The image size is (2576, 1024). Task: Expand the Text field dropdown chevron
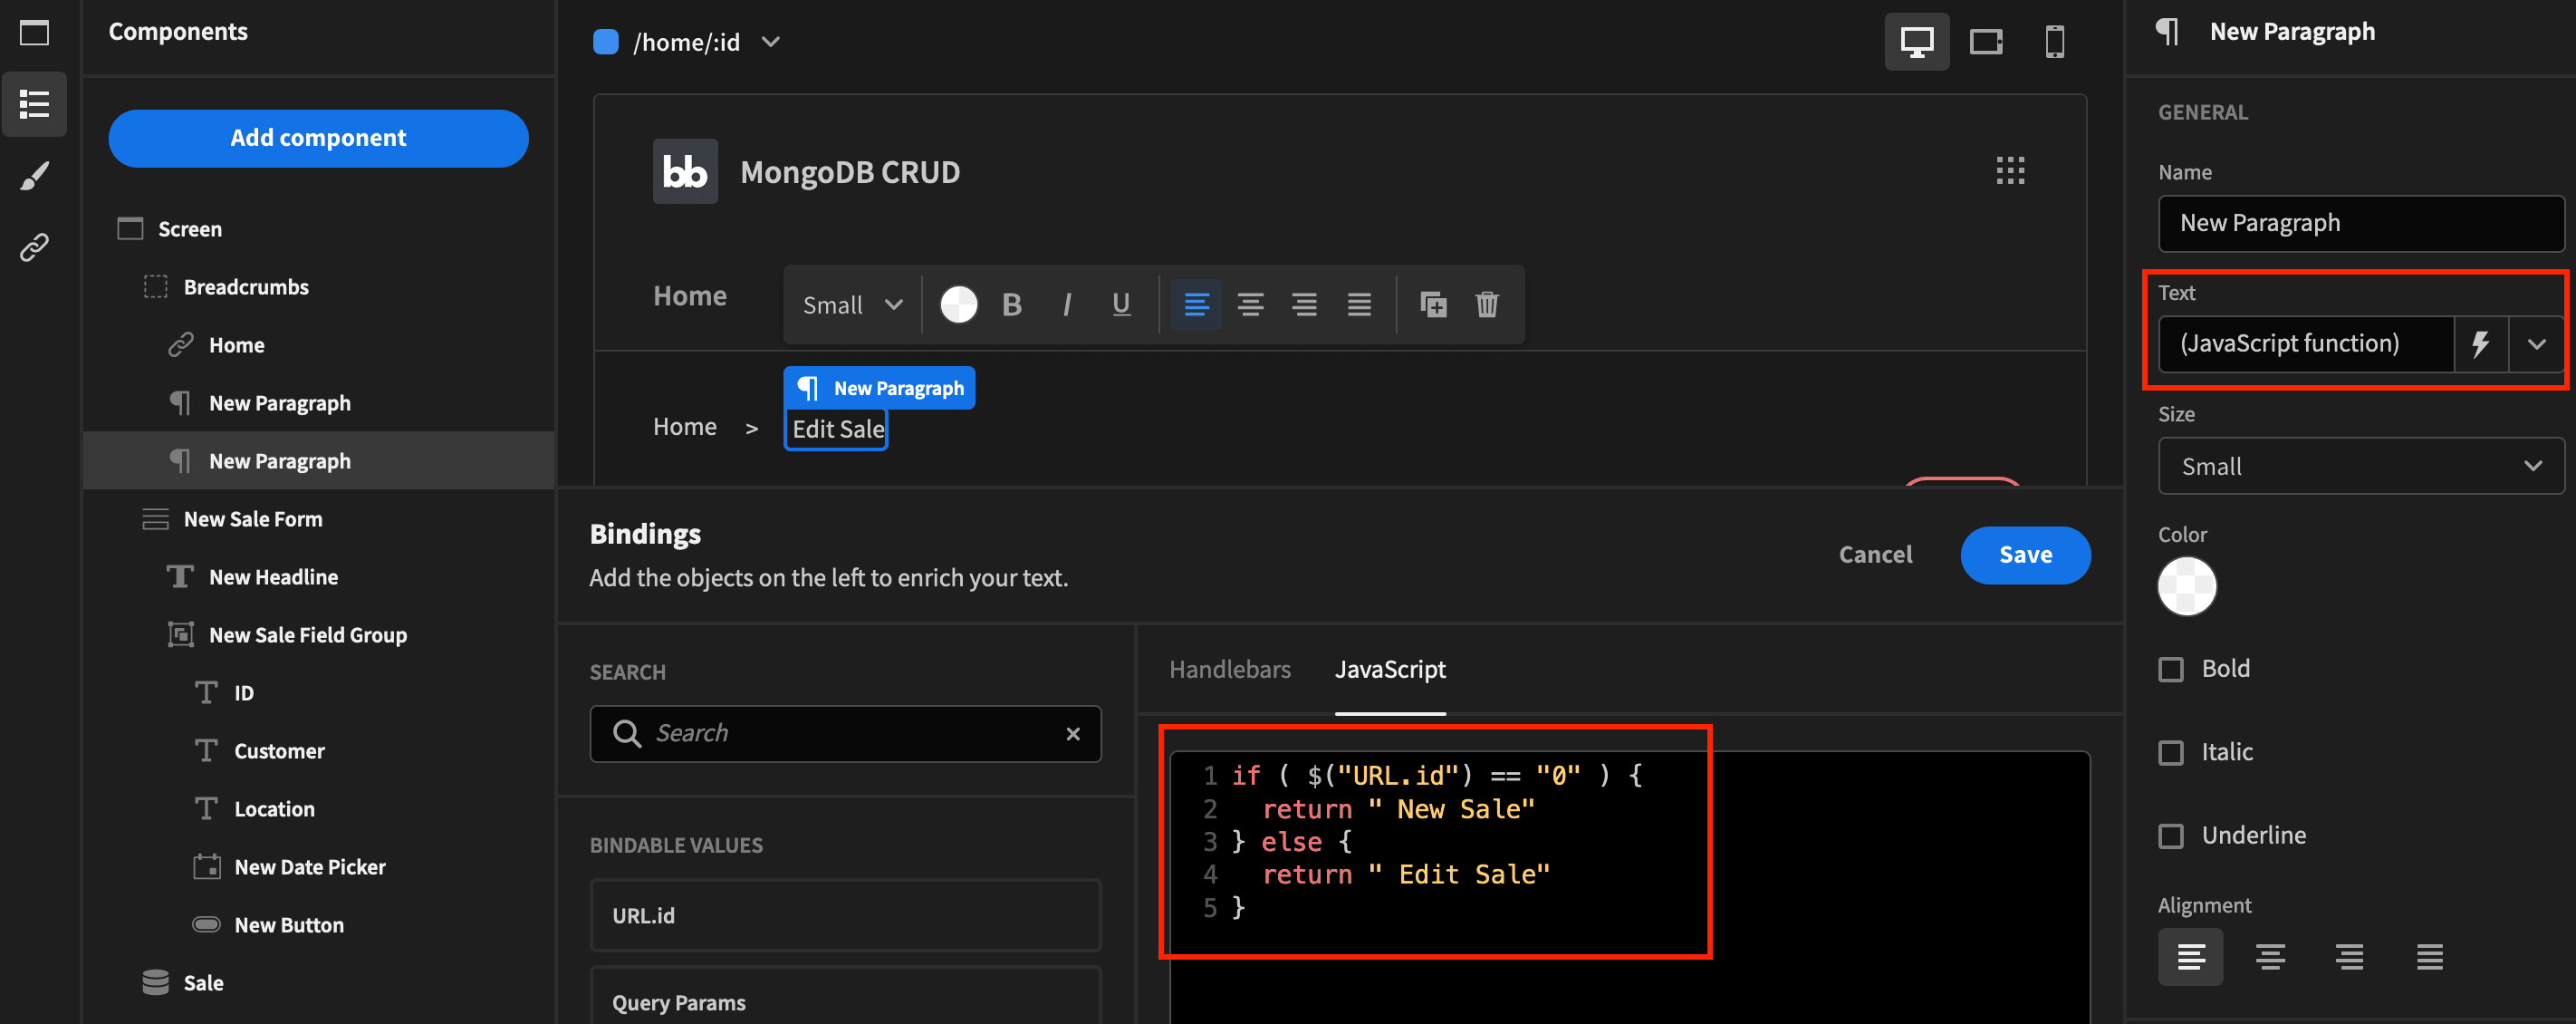click(2536, 344)
